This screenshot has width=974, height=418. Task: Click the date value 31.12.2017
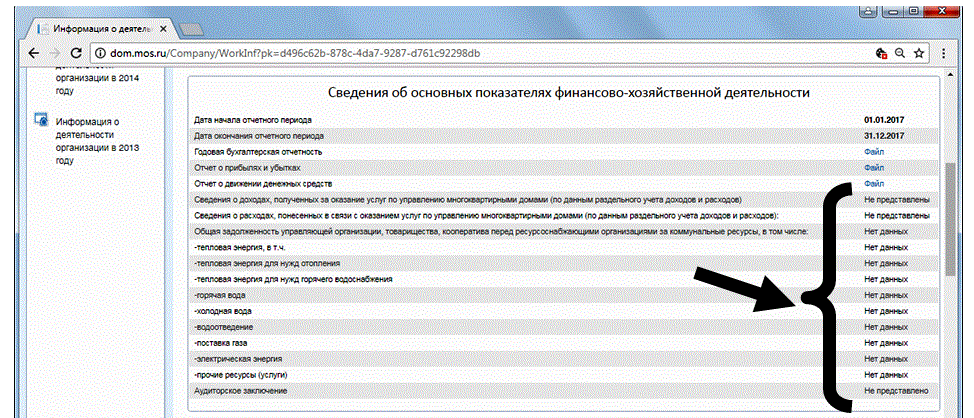pos(883,135)
